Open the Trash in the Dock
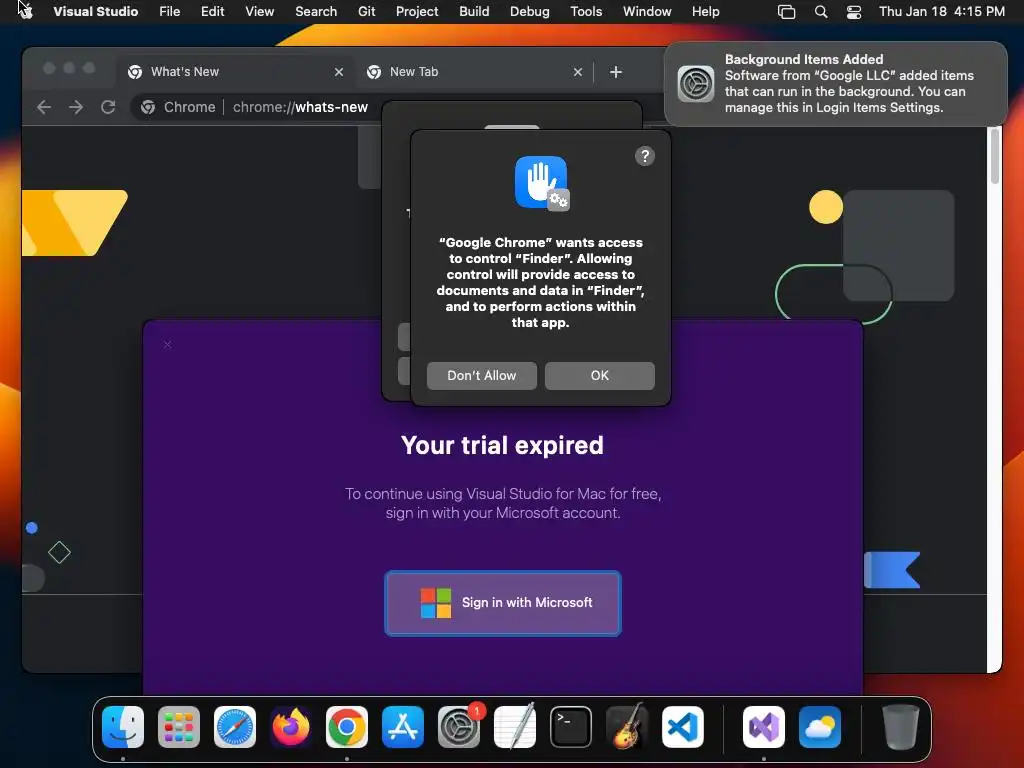This screenshot has width=1024, height=768. click(901, 727)
